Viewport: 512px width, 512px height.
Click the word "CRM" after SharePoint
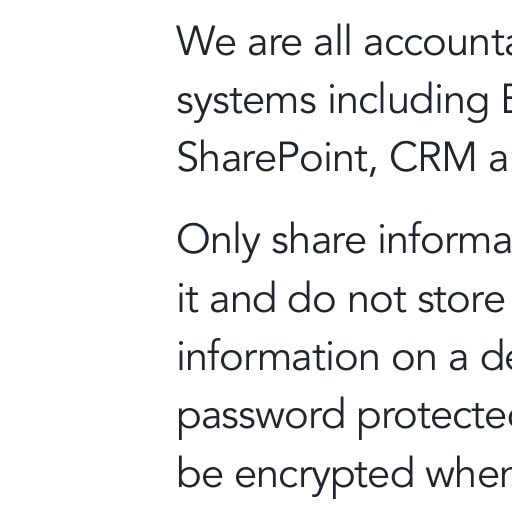point(432,157)
